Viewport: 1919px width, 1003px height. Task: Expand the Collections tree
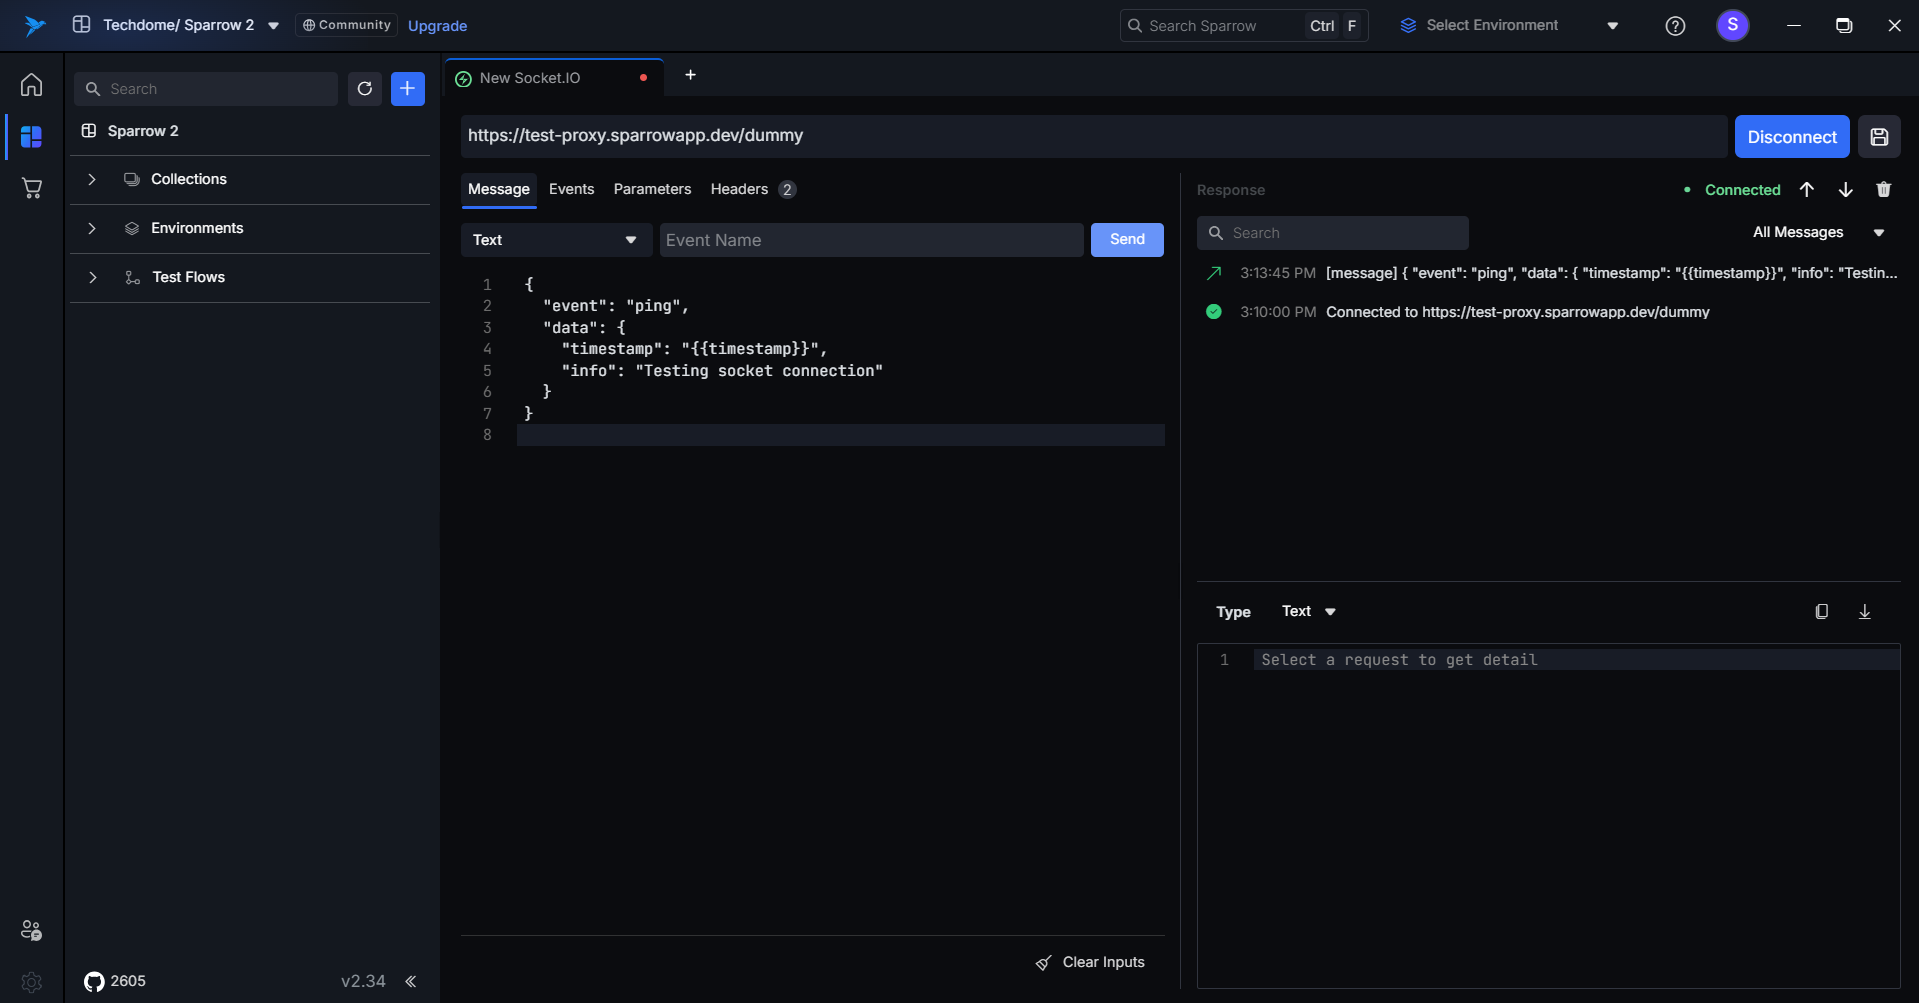[x=92, y=179]
